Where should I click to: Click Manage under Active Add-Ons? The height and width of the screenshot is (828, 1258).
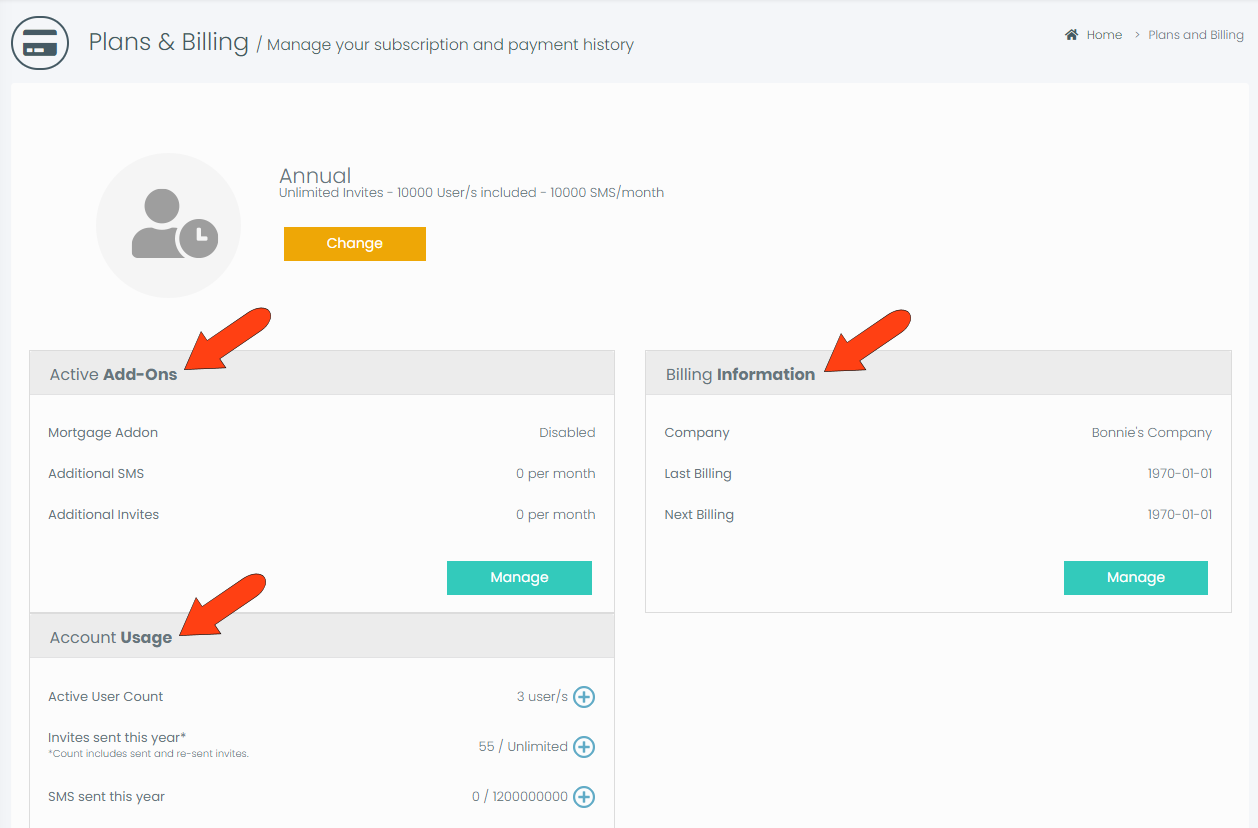[x=519, y=577]
